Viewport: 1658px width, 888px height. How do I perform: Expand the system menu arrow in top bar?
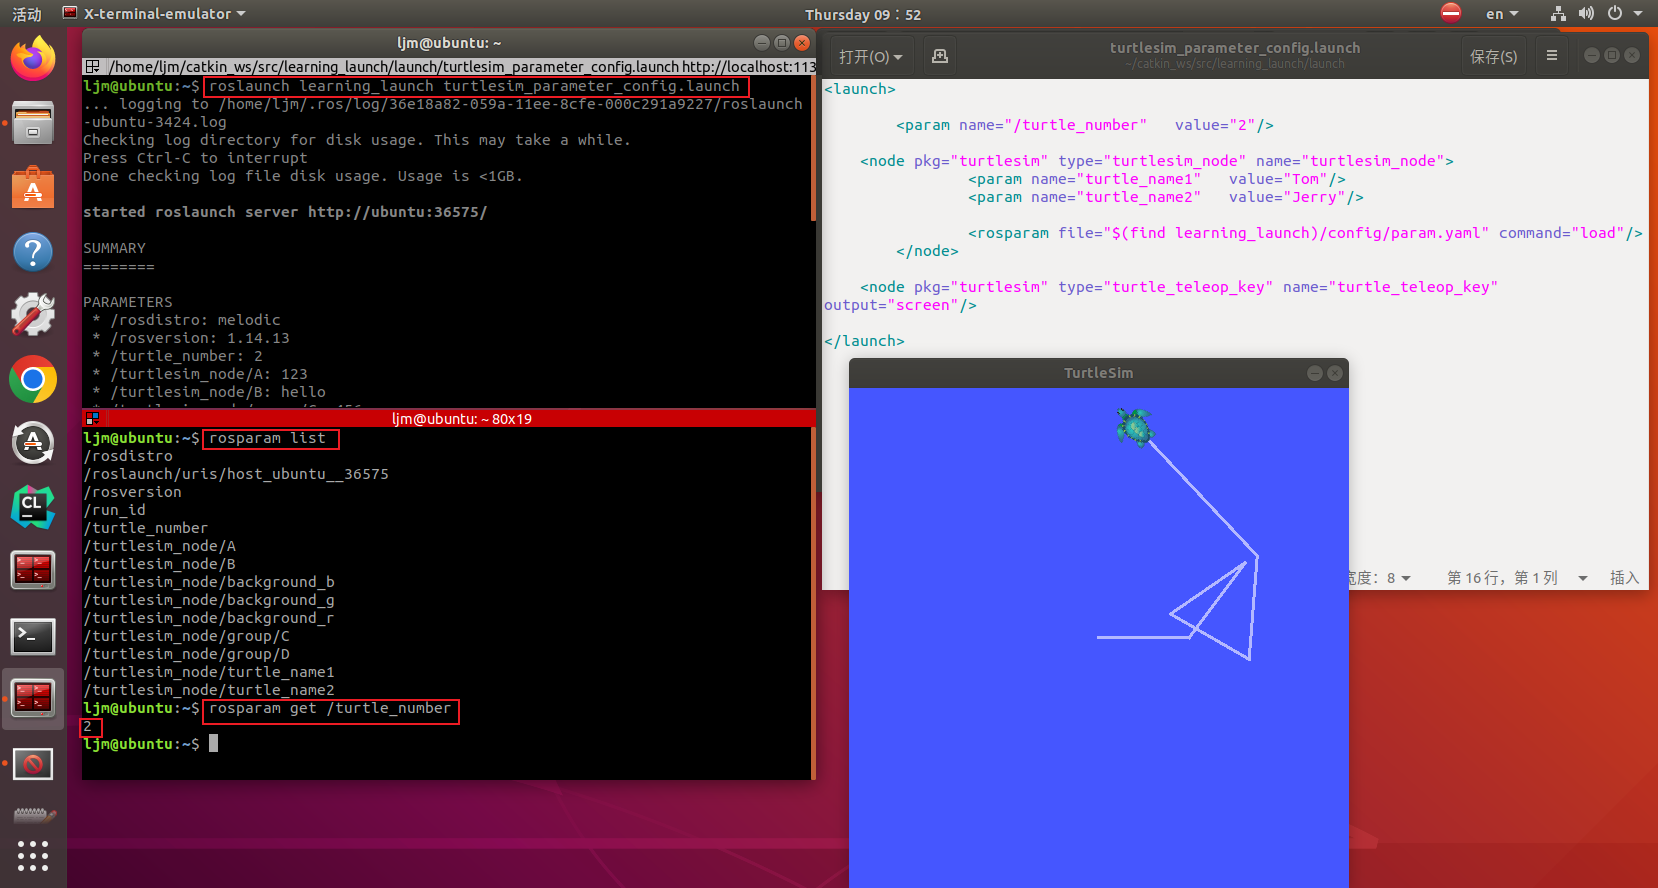[1638, 14]
